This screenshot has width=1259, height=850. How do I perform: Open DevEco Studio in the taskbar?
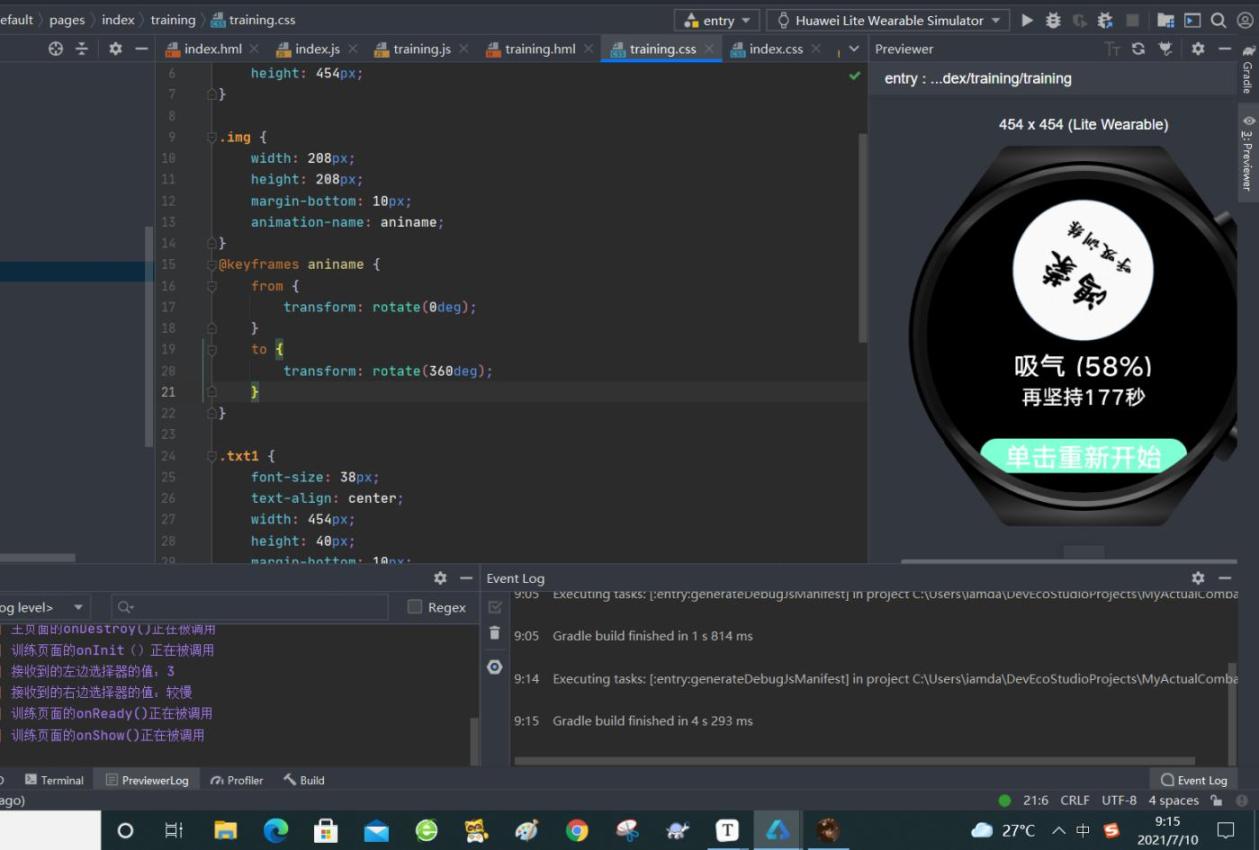777,830
